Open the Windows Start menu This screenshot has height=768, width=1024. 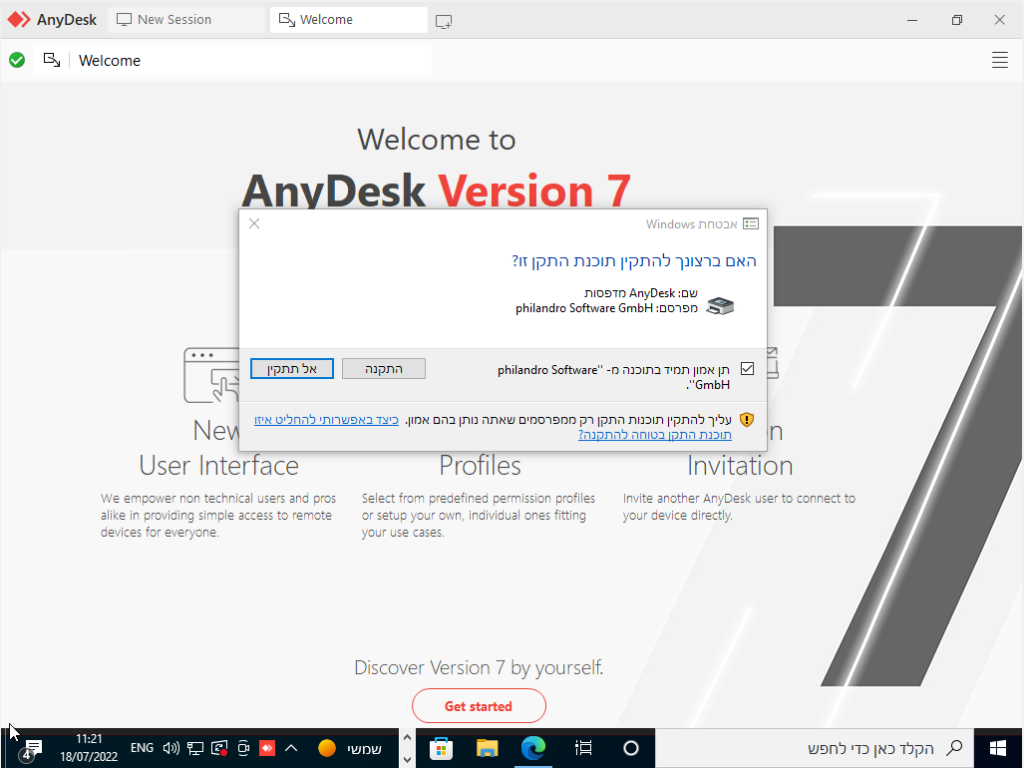click(998, 748)
